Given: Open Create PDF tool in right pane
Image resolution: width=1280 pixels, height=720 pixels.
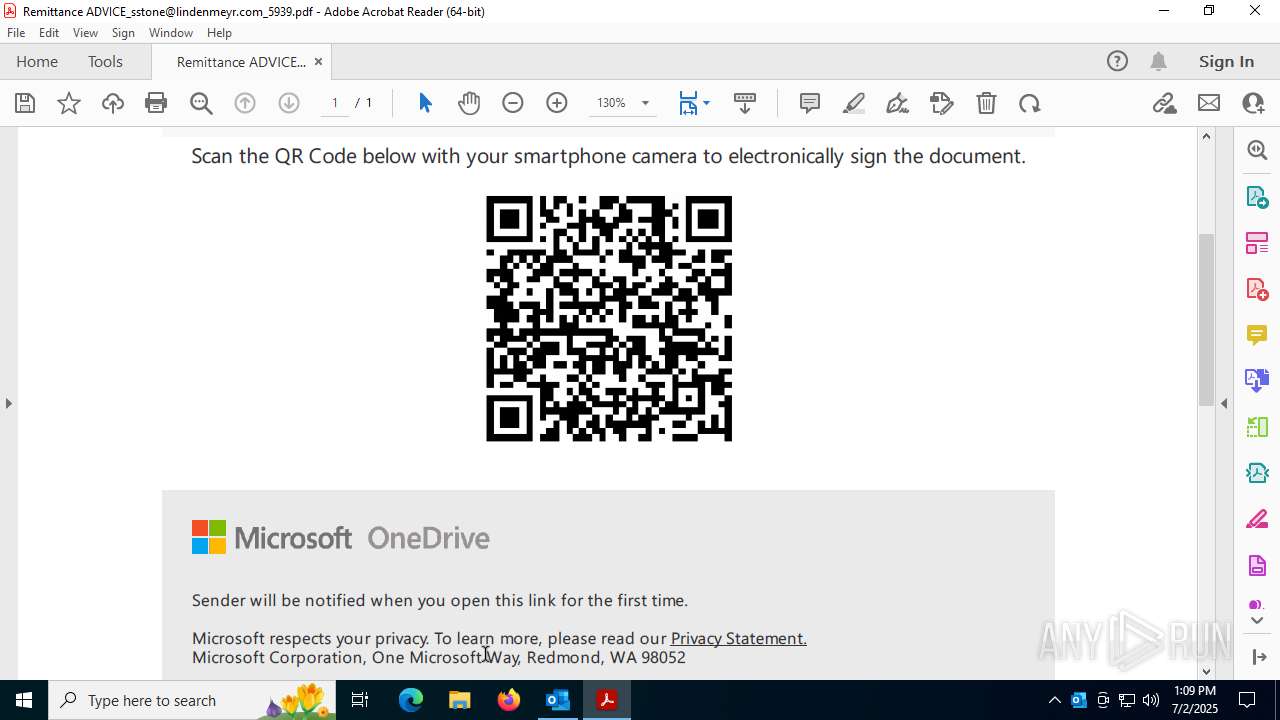Looking at the screenshot, I should (x=1257, y=289).
